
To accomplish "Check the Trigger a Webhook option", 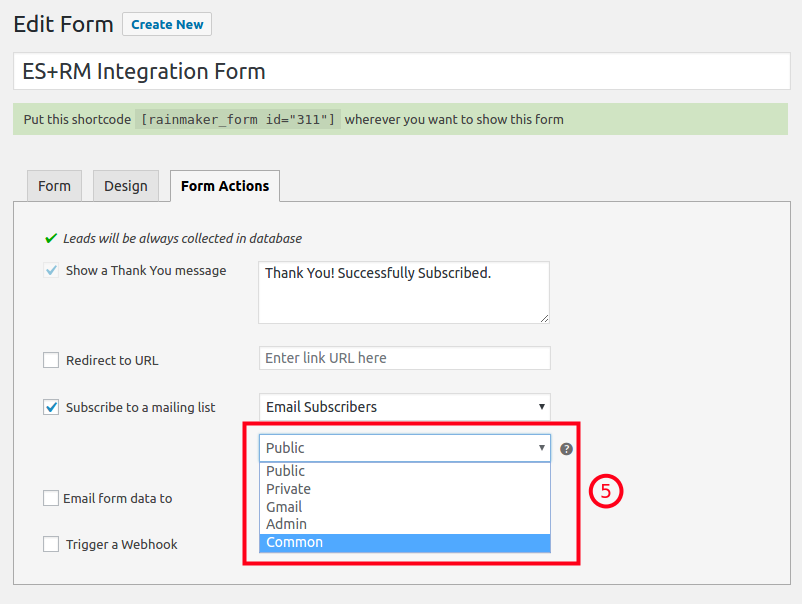I will coord(51,544).
